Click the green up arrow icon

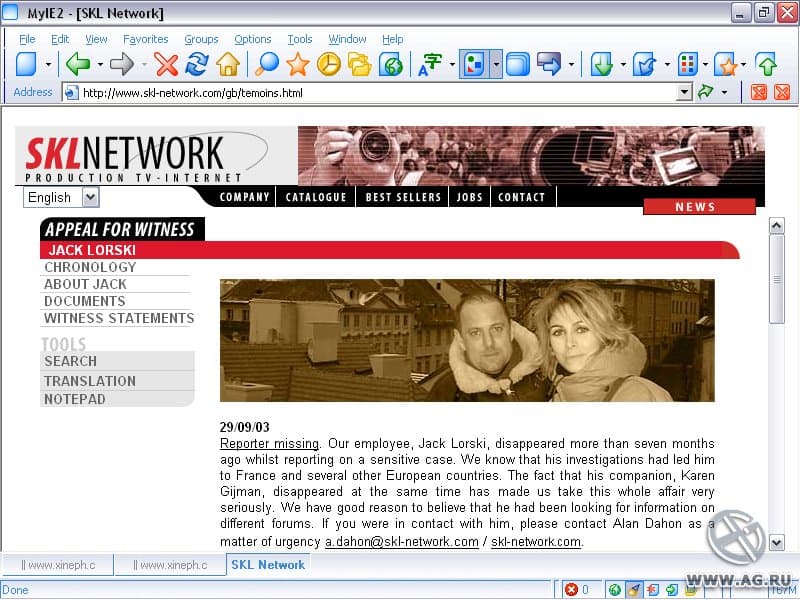pyautogui.click(x=767, y=64)
